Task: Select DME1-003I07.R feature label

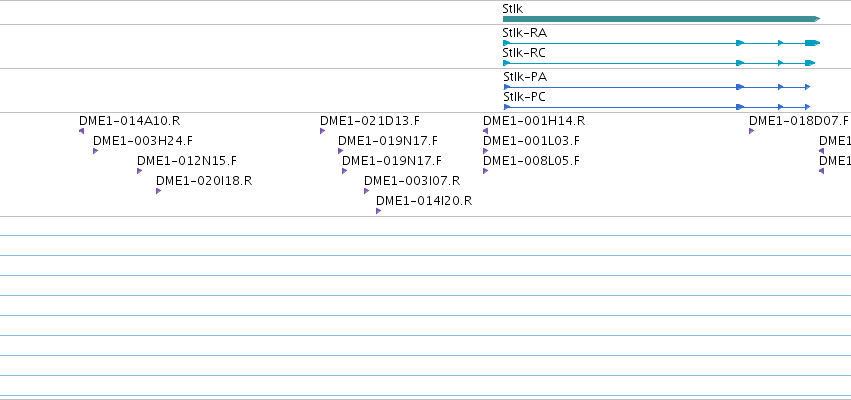Action: 412,181
